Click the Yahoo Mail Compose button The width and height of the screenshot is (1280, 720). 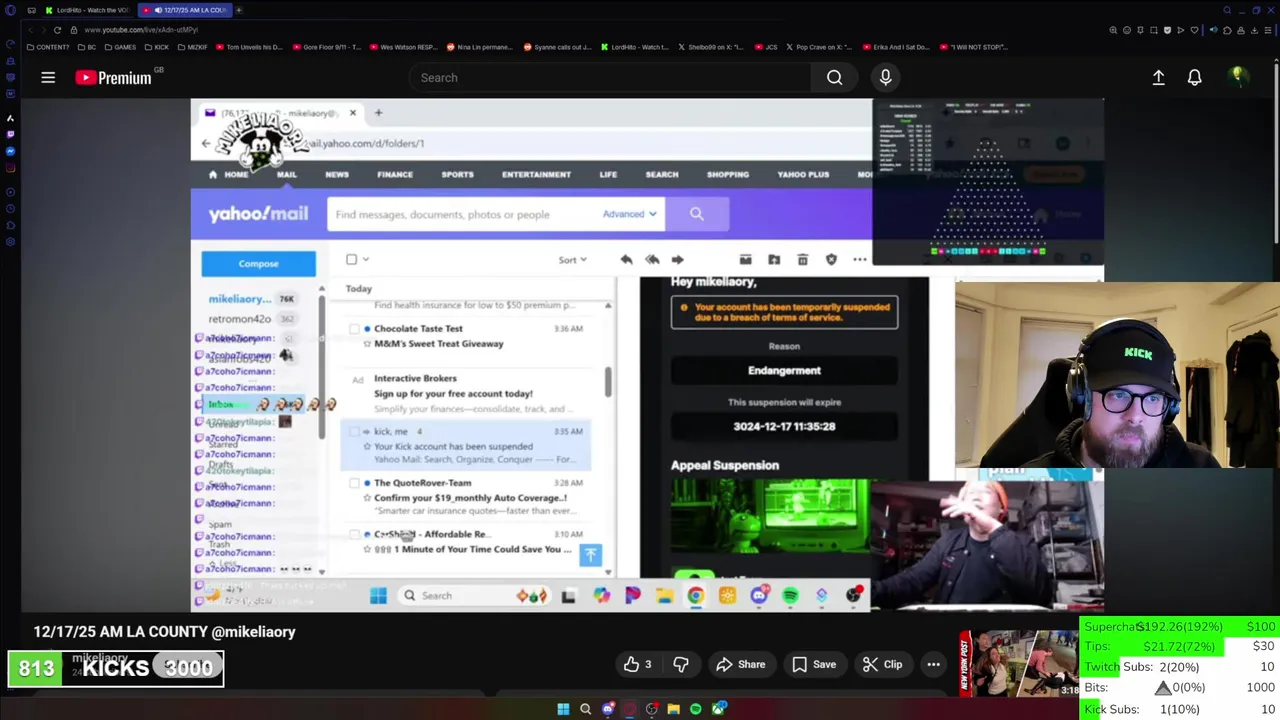click(x=258, y=264)
